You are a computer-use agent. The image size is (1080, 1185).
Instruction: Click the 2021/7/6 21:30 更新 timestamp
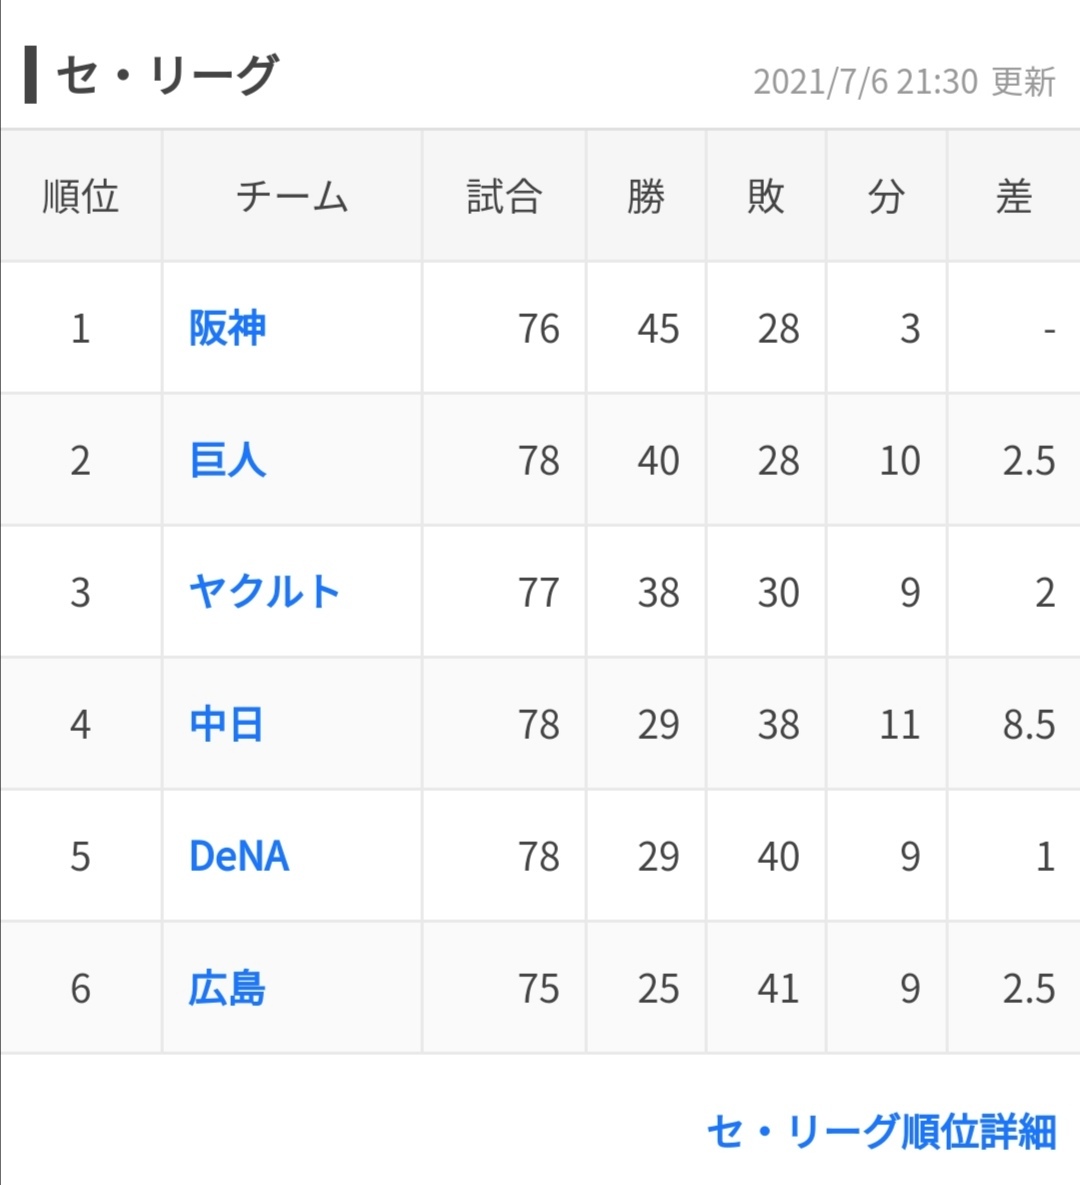904,82
